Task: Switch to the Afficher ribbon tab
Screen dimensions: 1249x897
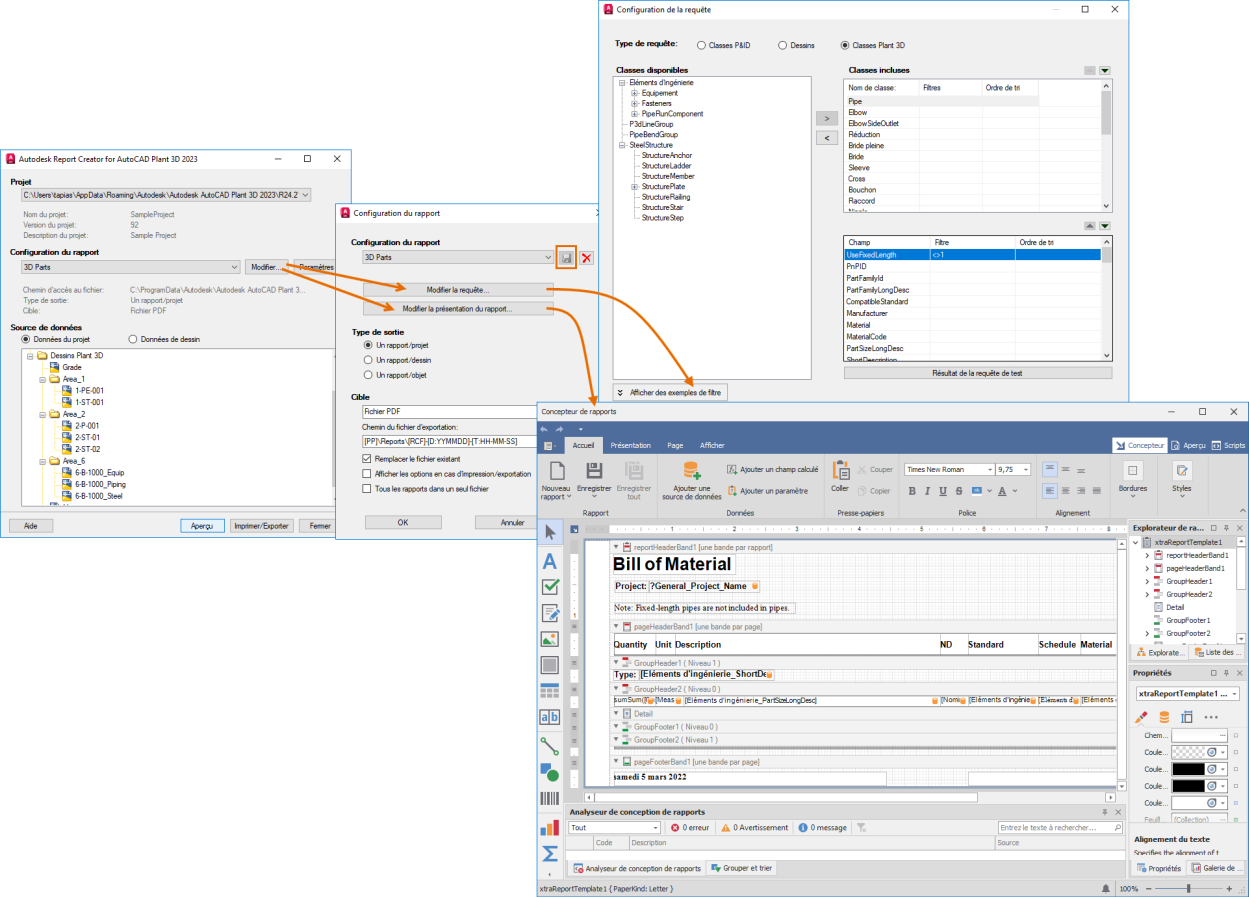Action: [712, 445]
